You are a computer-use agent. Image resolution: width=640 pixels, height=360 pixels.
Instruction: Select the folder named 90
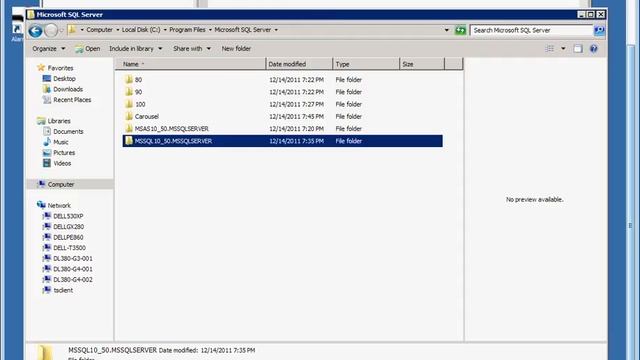coord(138,92)
